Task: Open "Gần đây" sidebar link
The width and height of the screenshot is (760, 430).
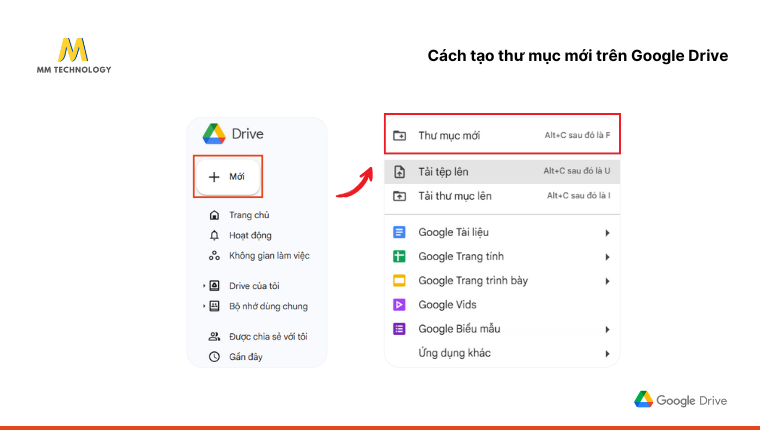Action: tap(246, 356)
